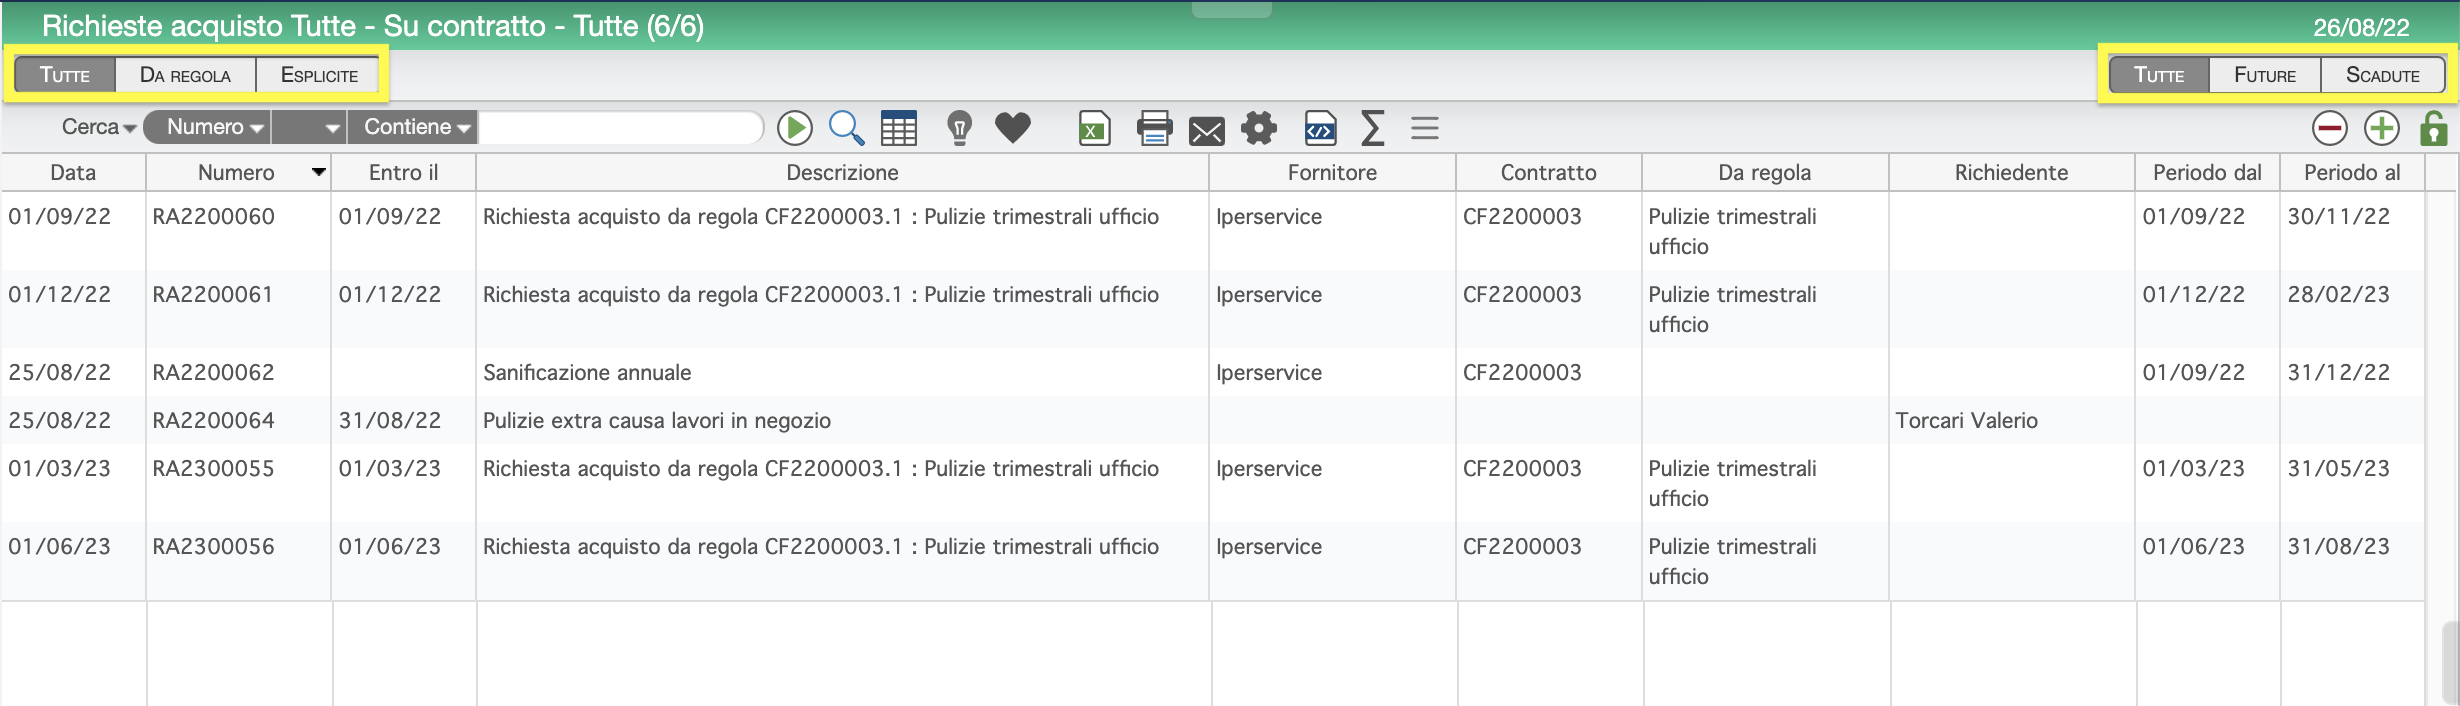Sort by the Periodo dal column header
Image resolution: width=2460 pixels, height=706 pixels.
click(x=2207, y=172)
